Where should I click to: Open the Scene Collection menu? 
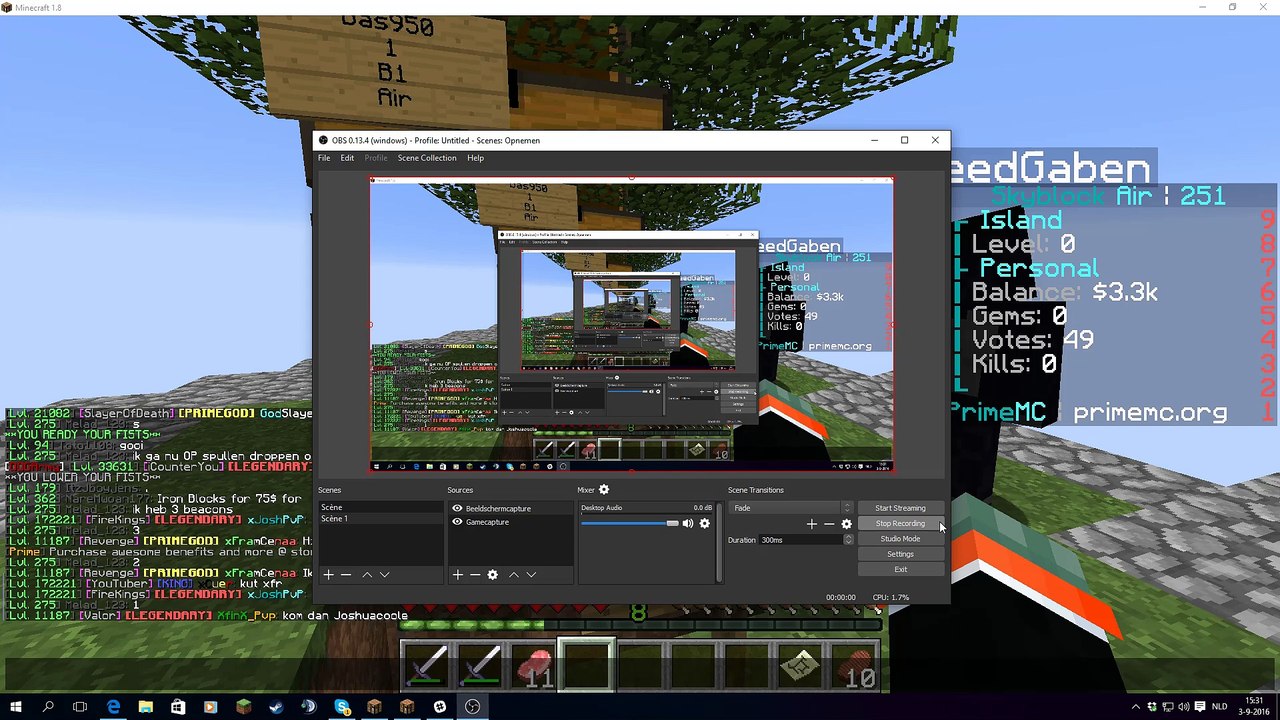427,158
